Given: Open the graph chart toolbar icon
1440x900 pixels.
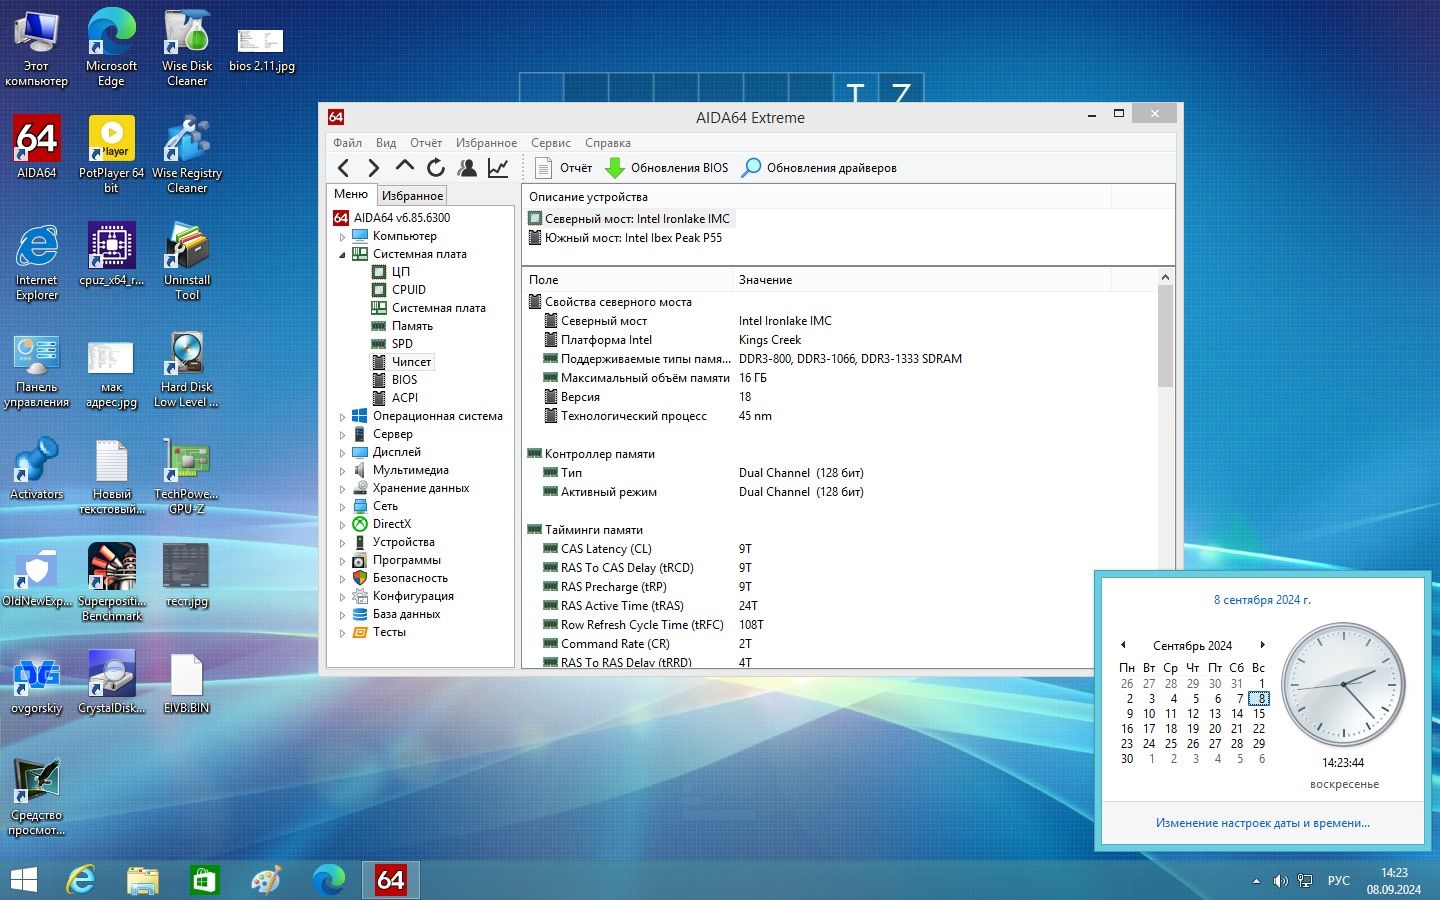Looking at the screenshot, I should [x=498, y=168].
